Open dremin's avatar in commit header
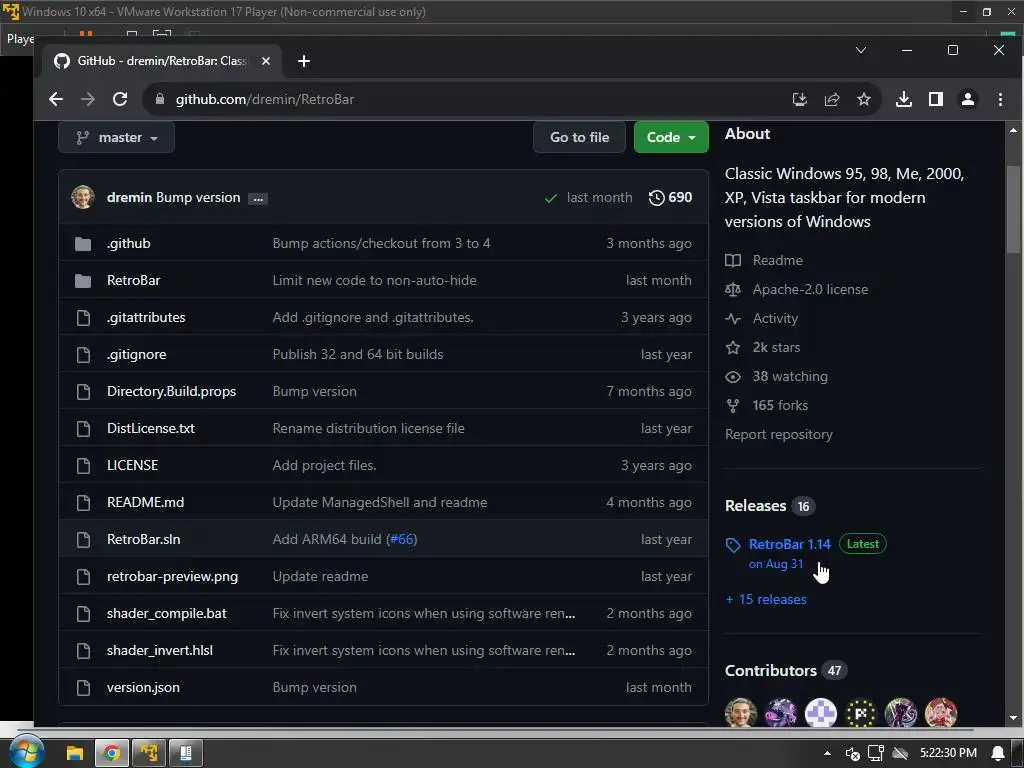 (83, 197)
